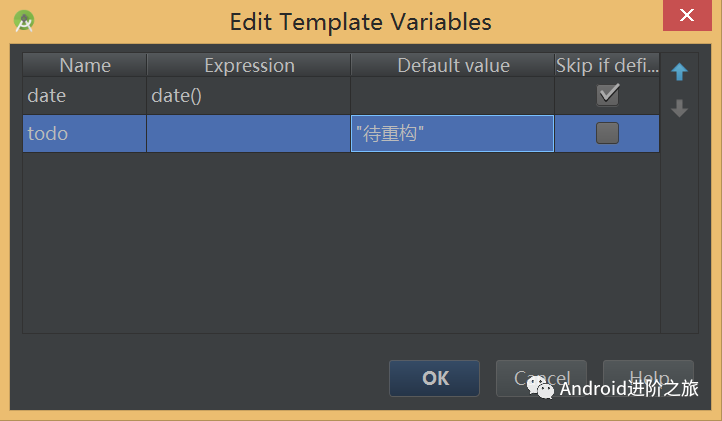Close the Edit Template Variables dialog
Image resolution: width=722 pixels, height=421 pixels.
[x=687, y=15]
